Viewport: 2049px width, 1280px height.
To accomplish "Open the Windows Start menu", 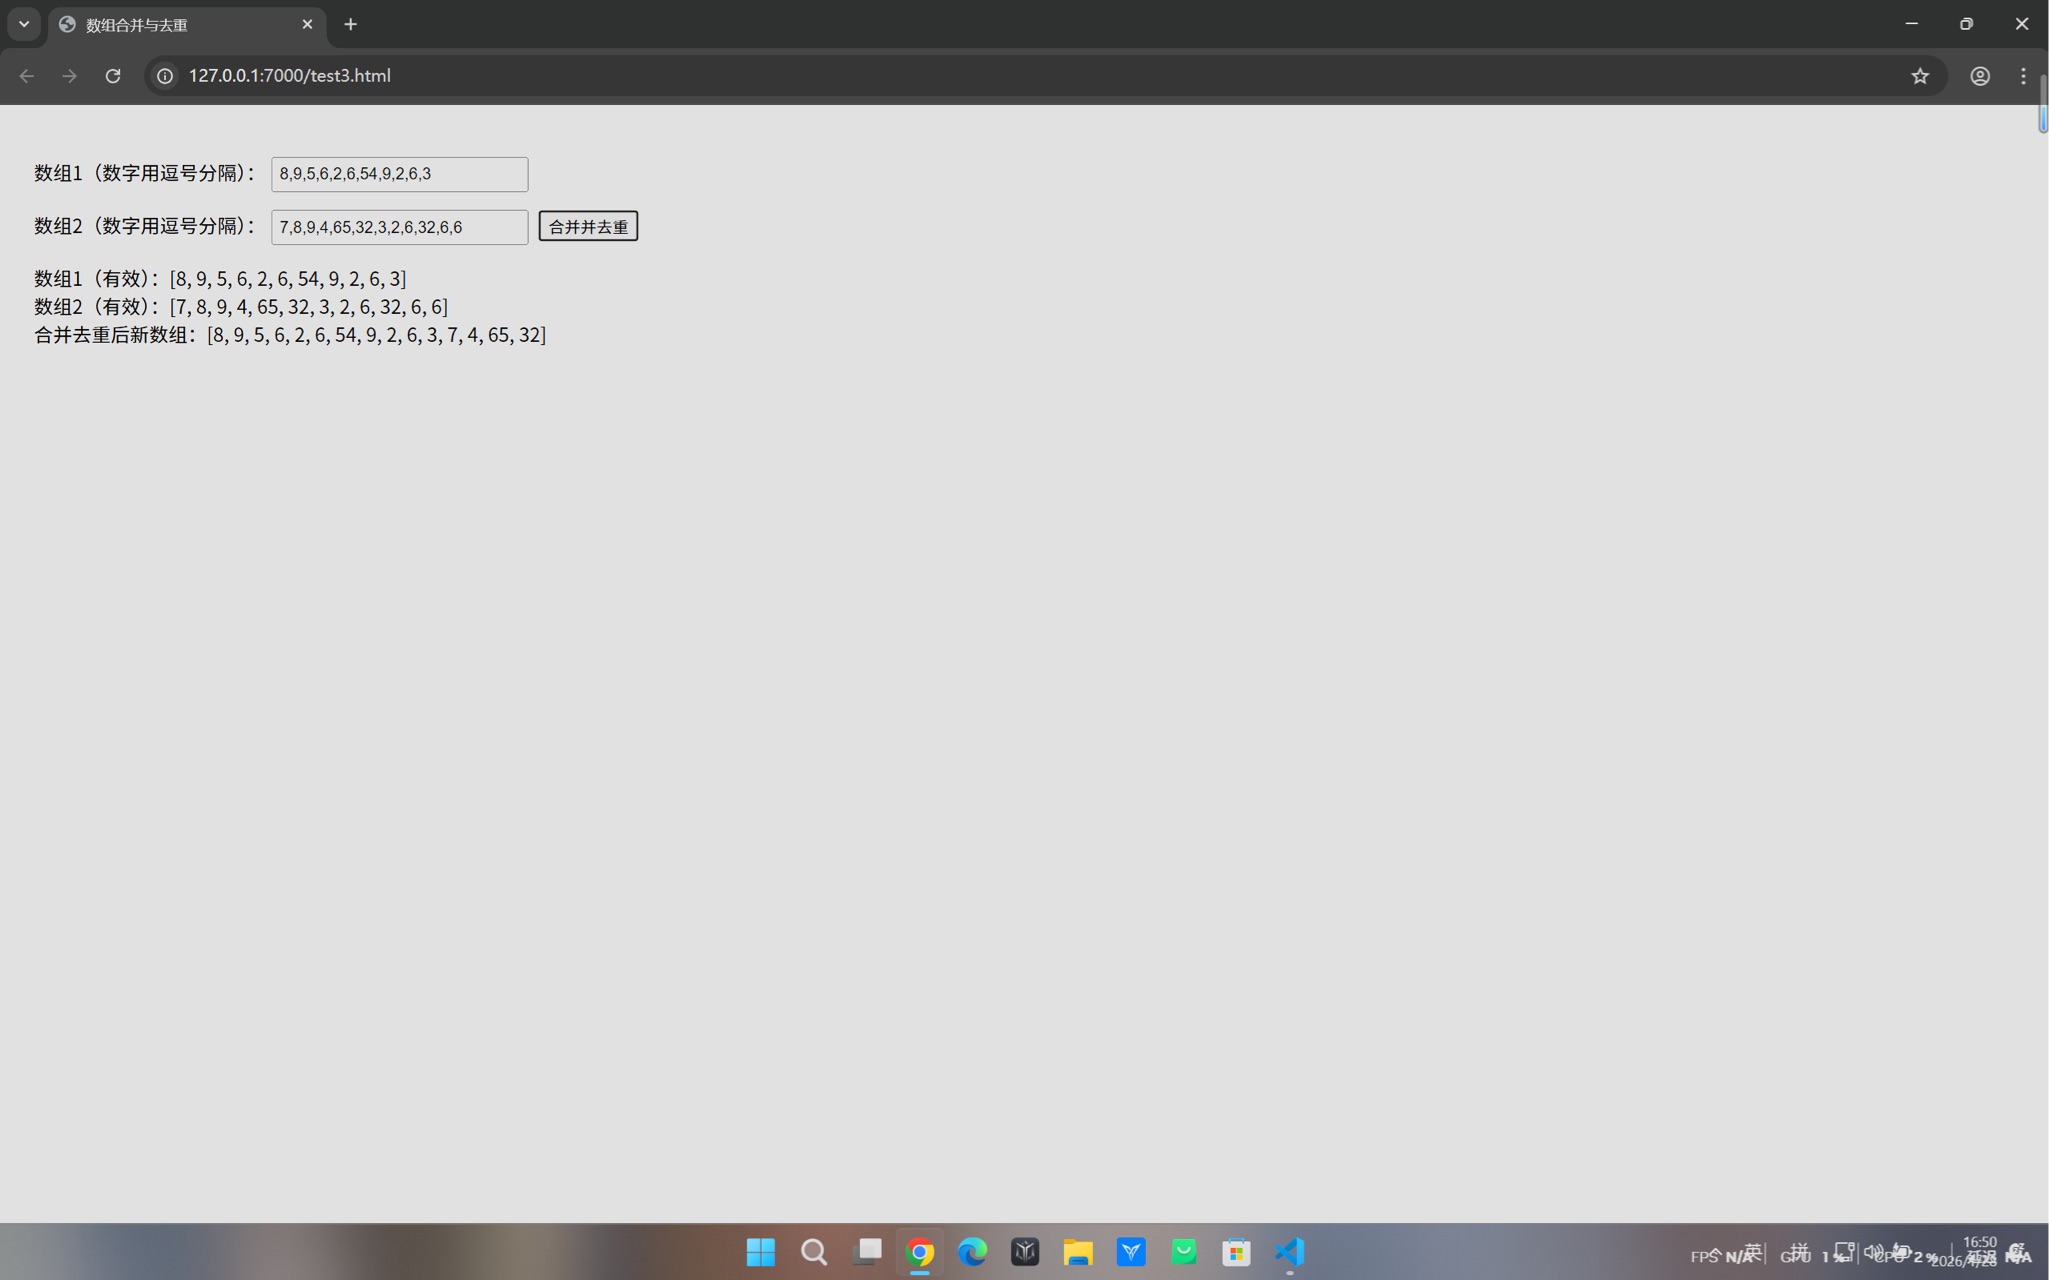I will click(760, 1252).
